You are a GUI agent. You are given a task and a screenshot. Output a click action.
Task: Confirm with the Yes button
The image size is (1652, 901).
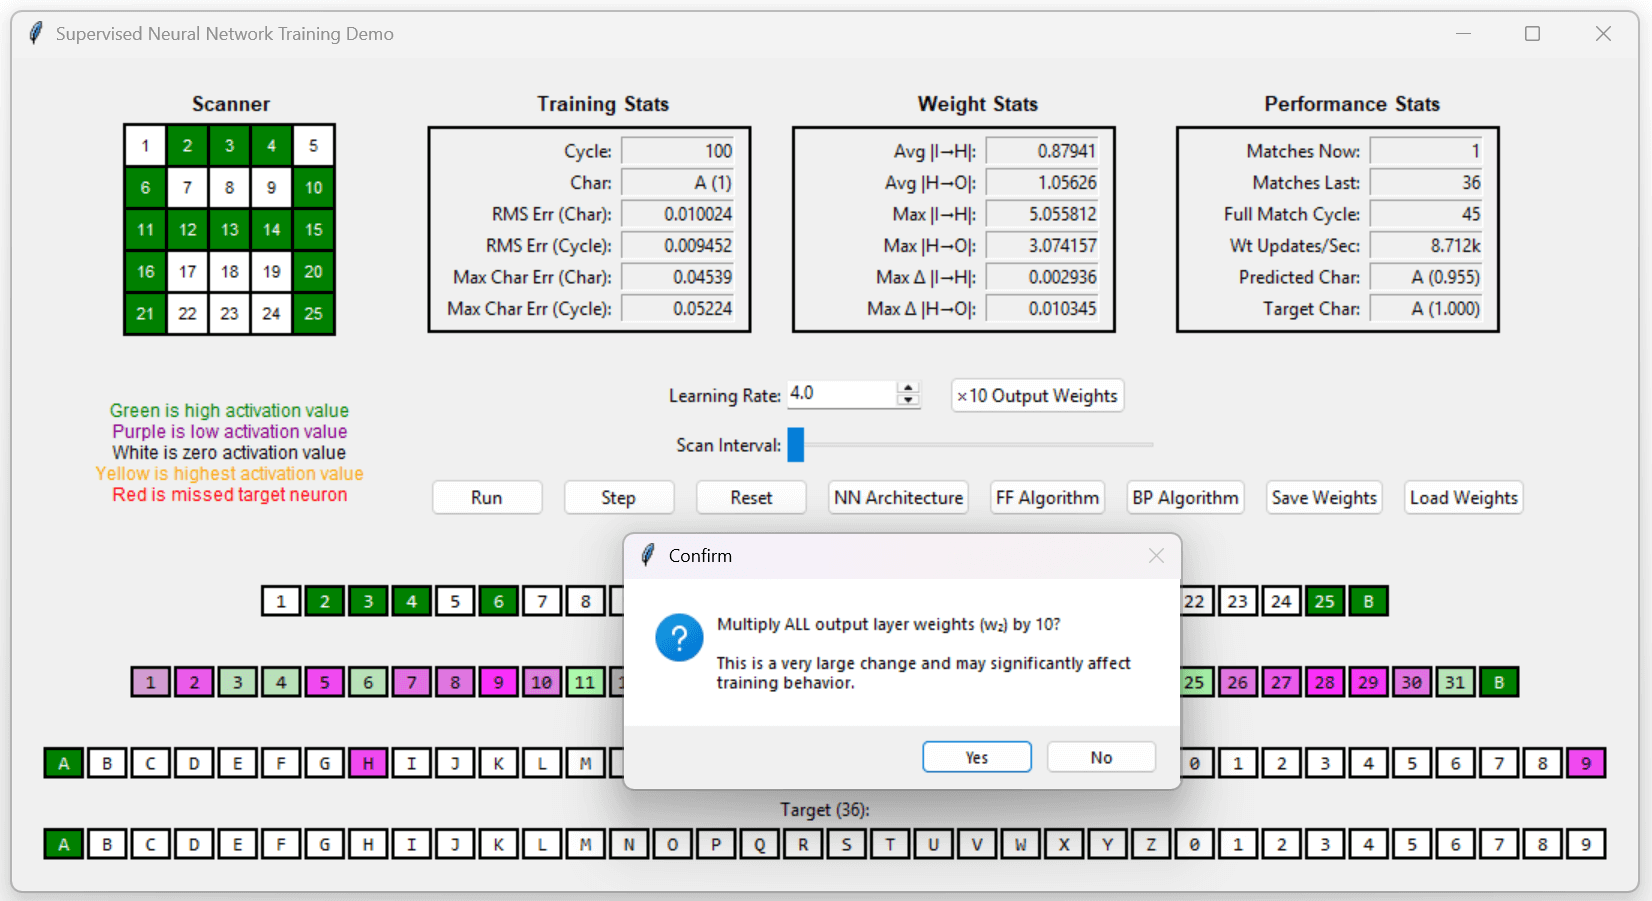(x=977, y=757)
